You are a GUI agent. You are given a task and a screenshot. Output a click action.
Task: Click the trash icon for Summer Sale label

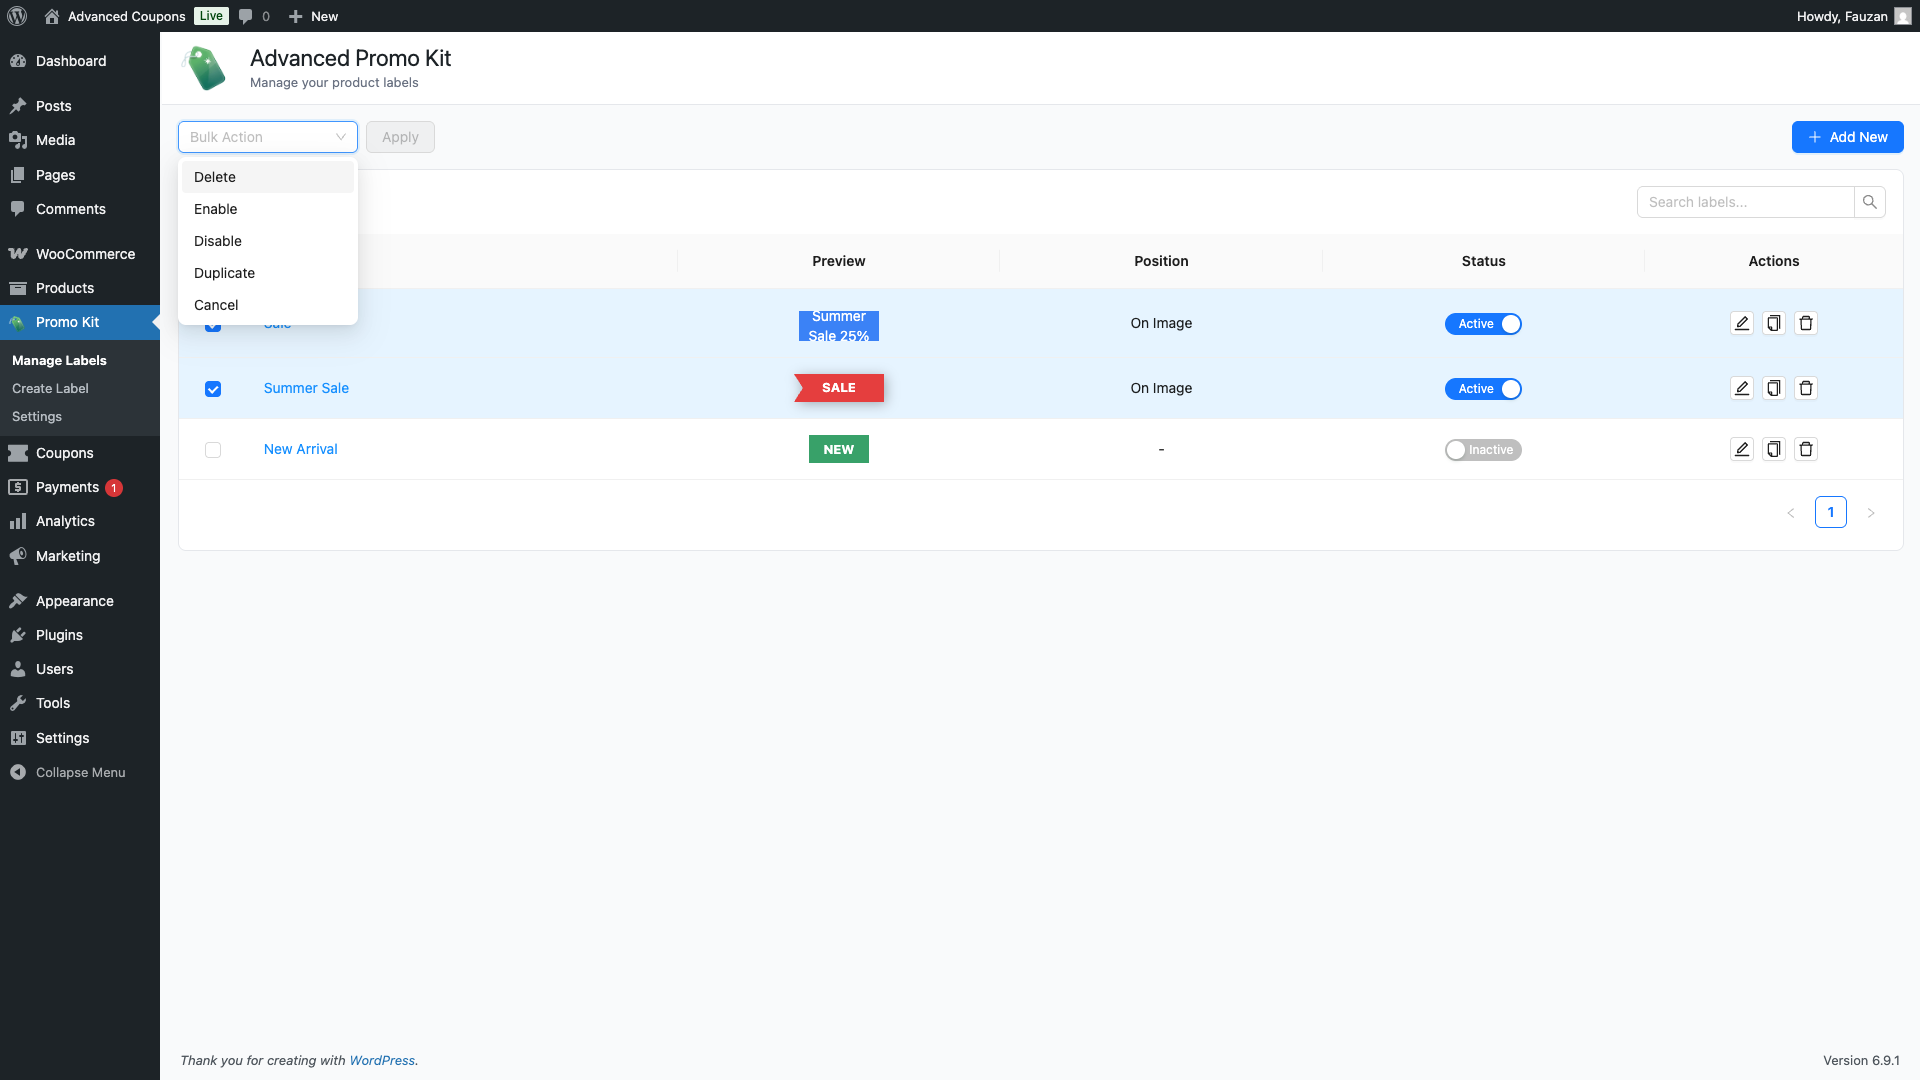point(1805,388)
